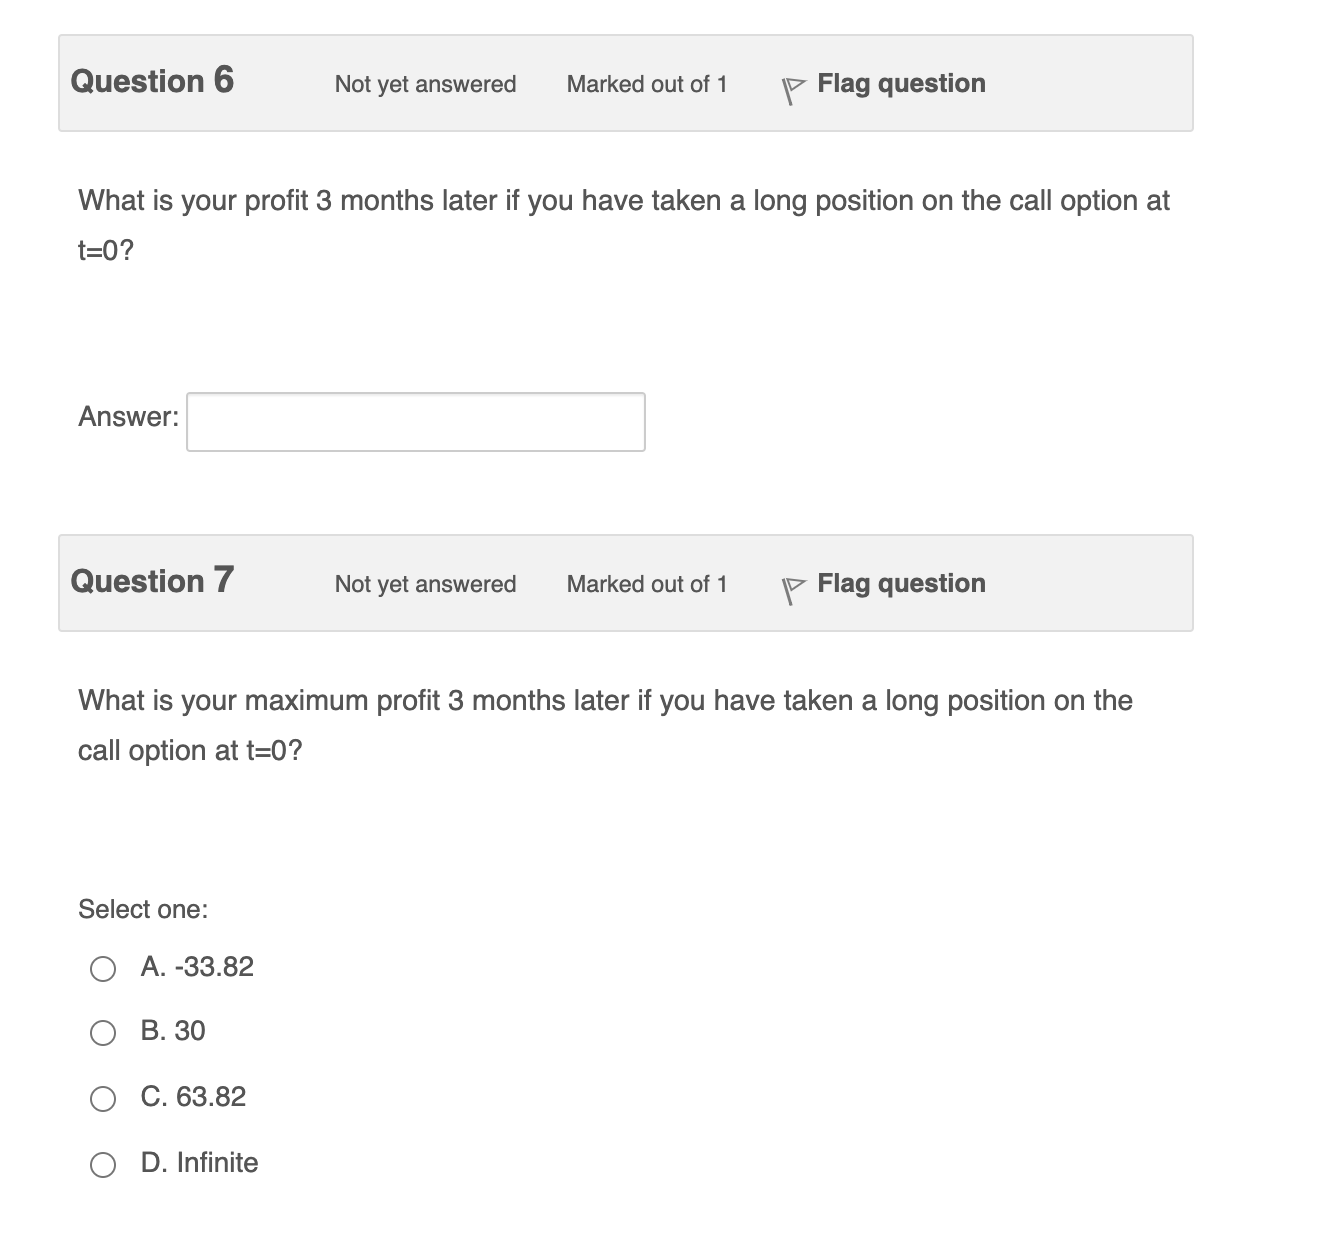Click inside the Answer text box
1342x1242 pixels.
pyautogui.click(x=414, y=422)
